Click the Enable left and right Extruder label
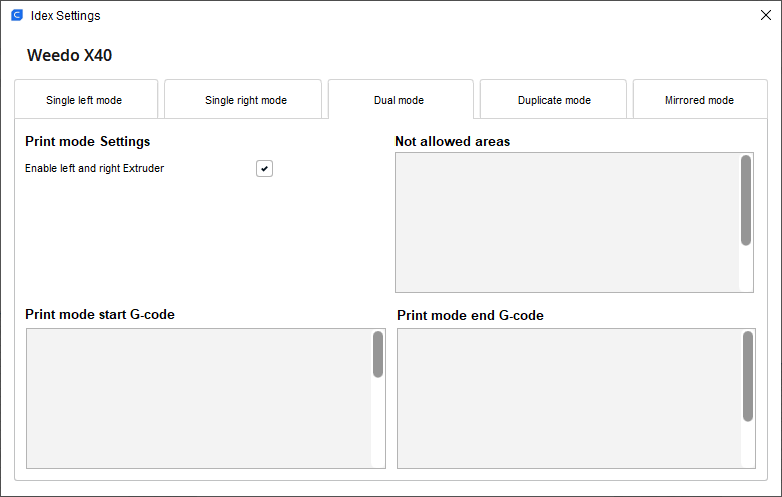This screenshot has width=782, height=497. (94, 168)
